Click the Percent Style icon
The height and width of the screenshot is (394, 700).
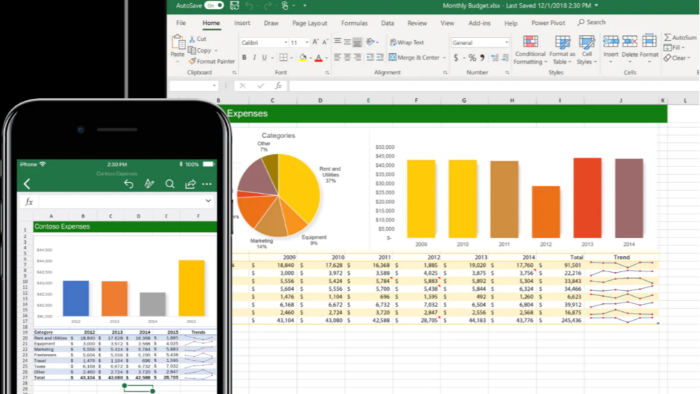[x=472, y=58]
